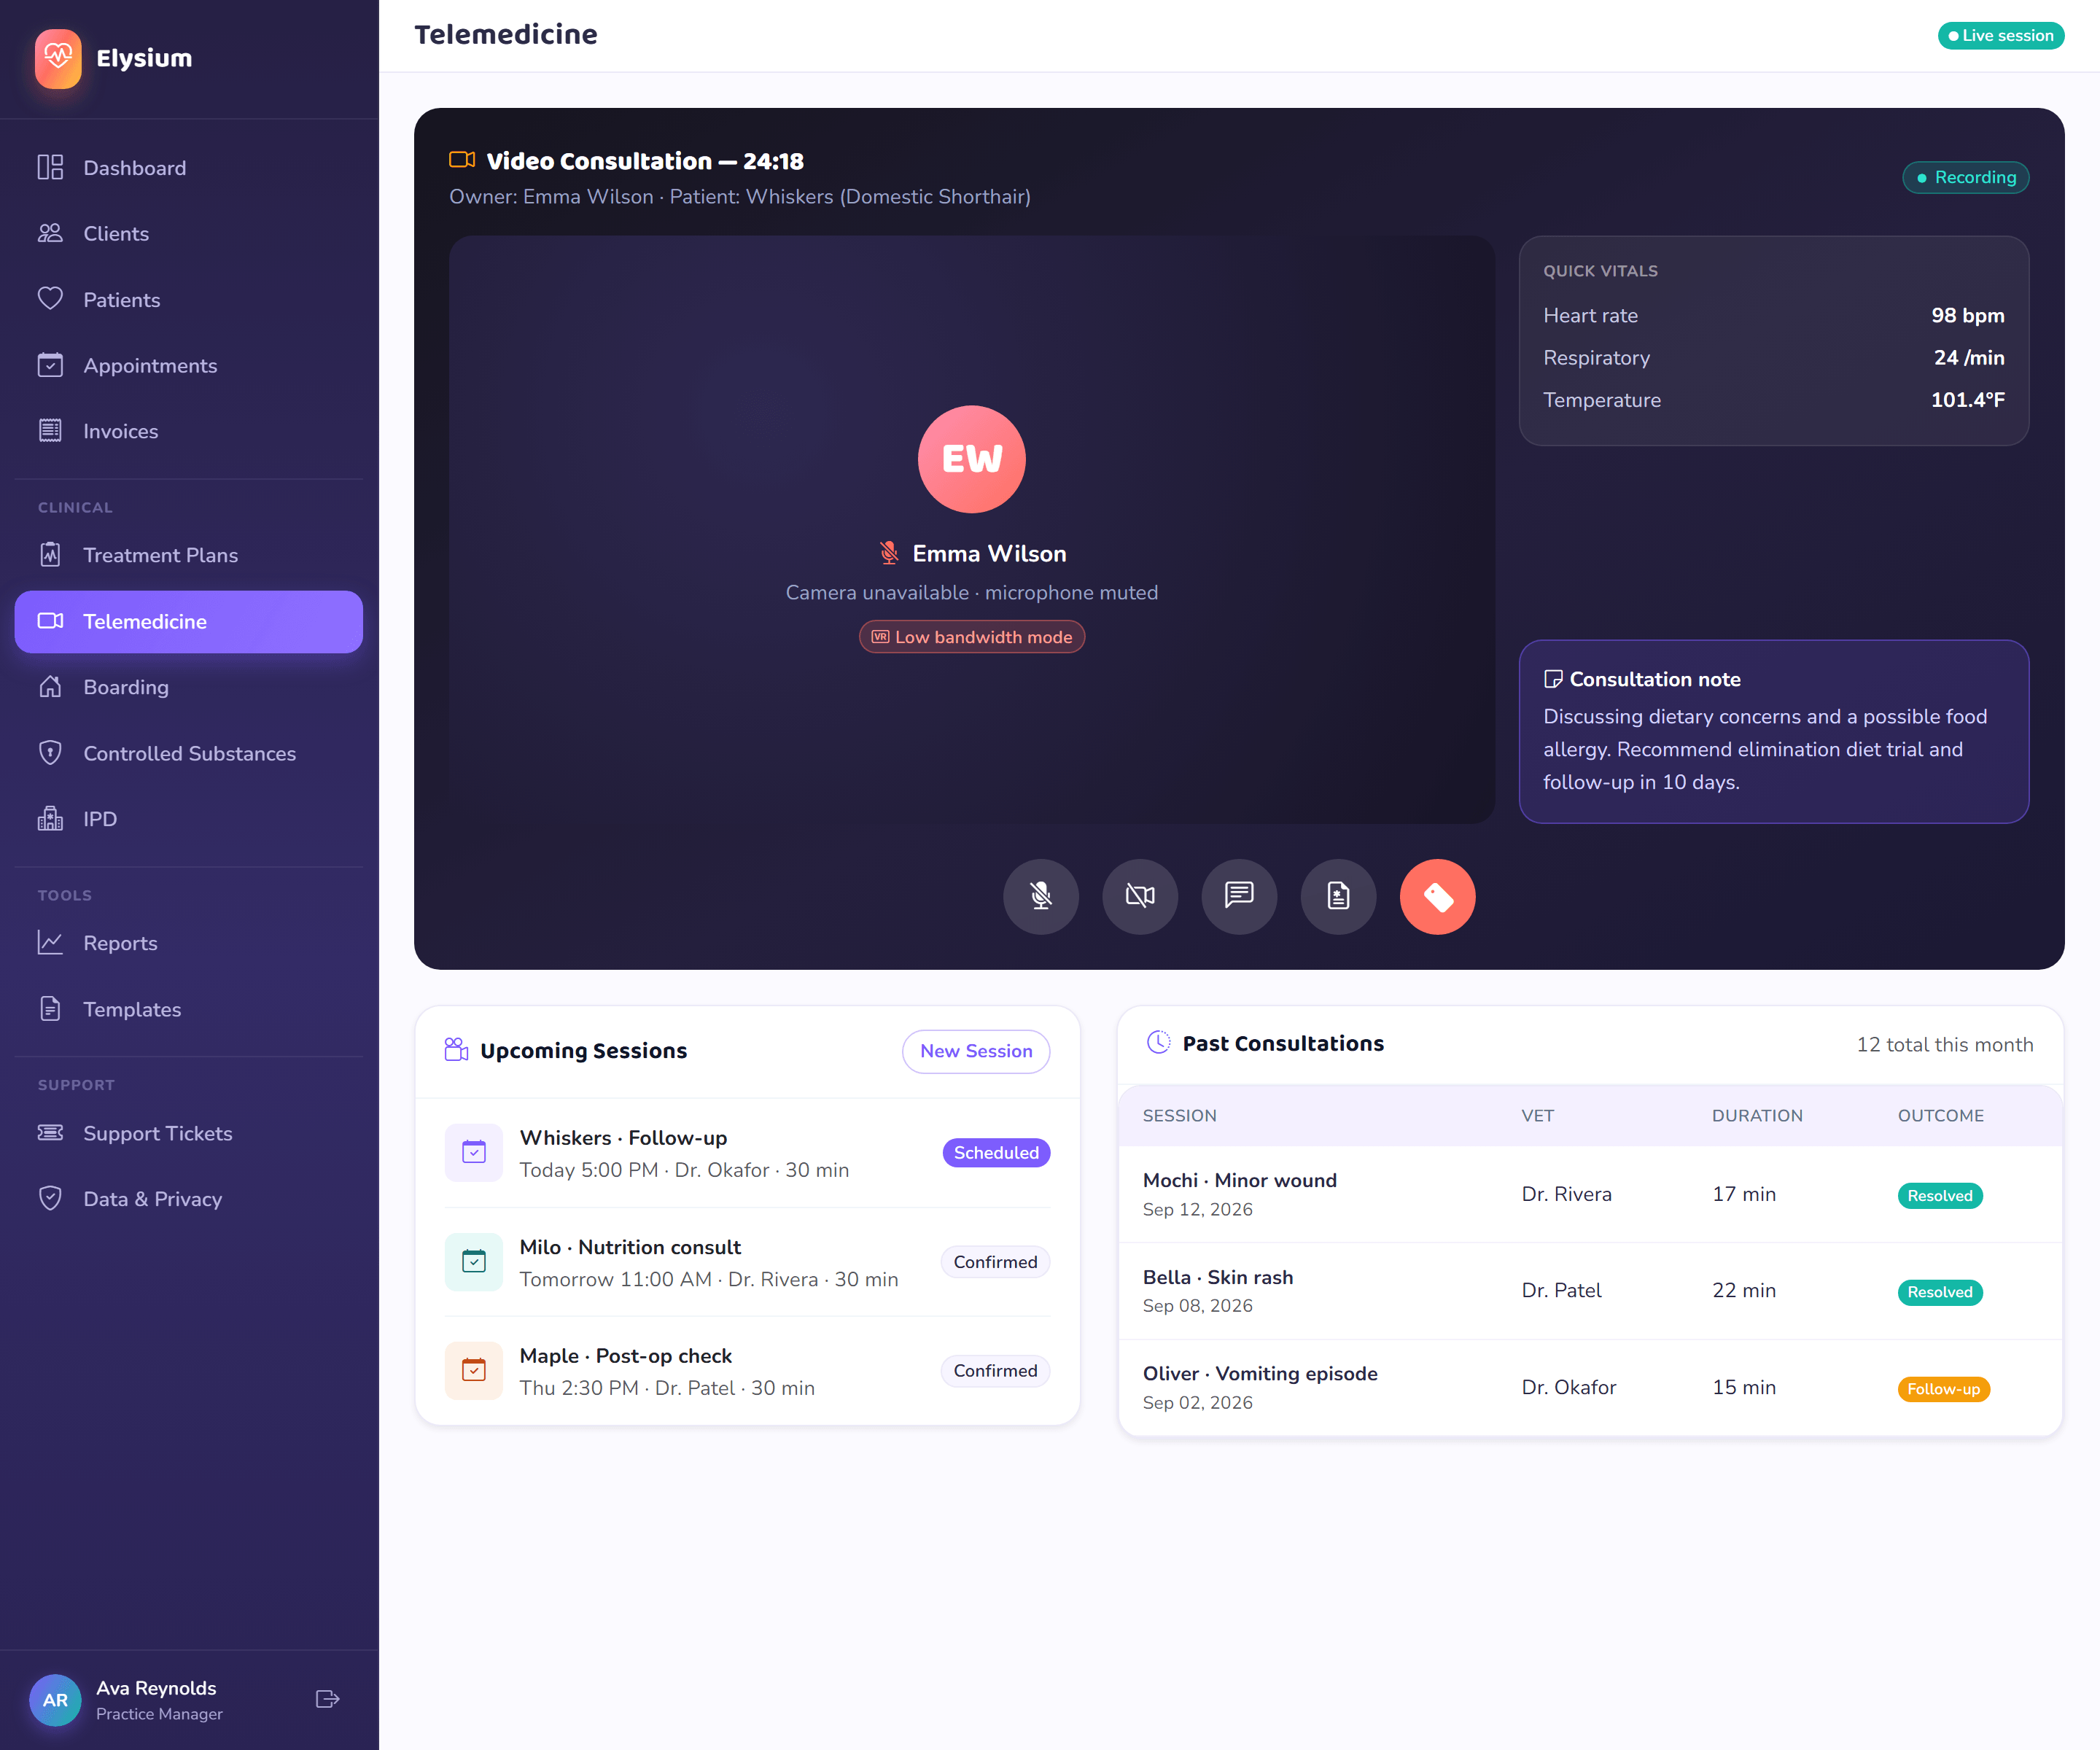Click the Consultation note card
The width and height of the screenshot is (2100, 1750).
(1773, 732)
